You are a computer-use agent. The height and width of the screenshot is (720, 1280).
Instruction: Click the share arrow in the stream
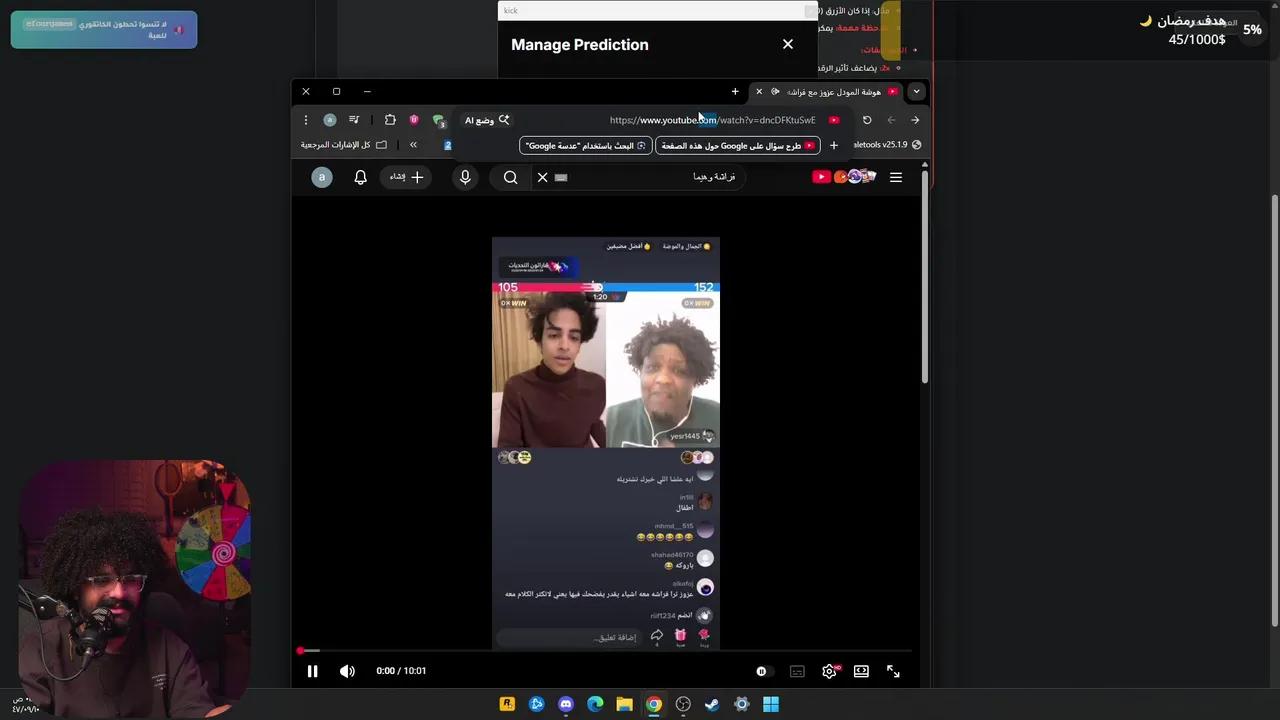[657, 636]
